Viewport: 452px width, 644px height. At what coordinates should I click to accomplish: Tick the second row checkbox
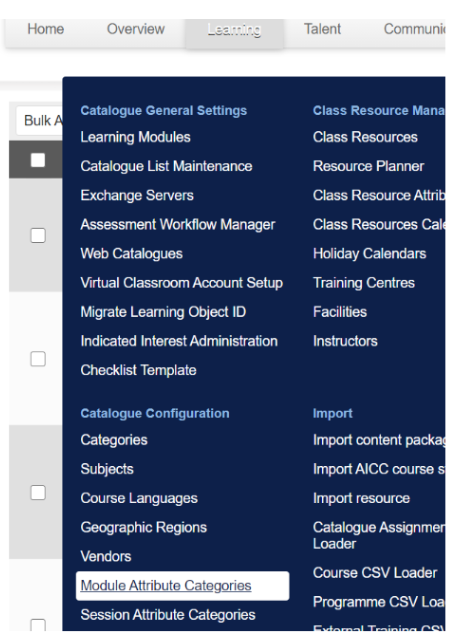pos(38,359)
